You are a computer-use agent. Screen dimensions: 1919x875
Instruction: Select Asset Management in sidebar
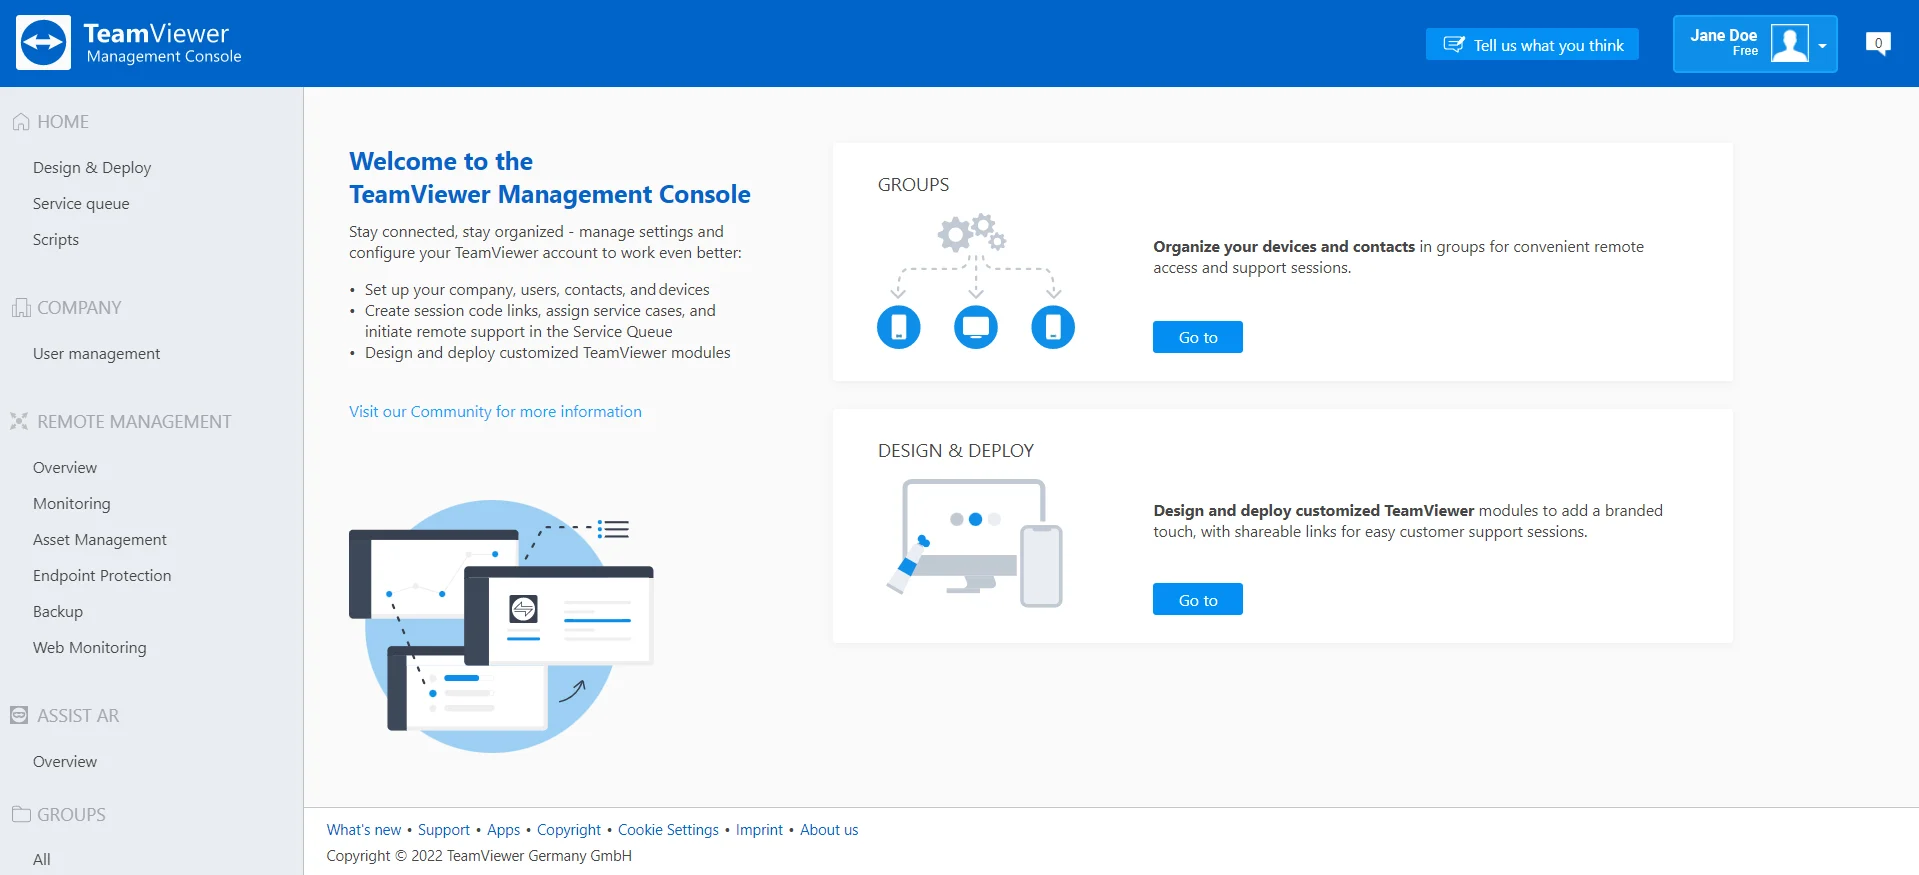100,540
